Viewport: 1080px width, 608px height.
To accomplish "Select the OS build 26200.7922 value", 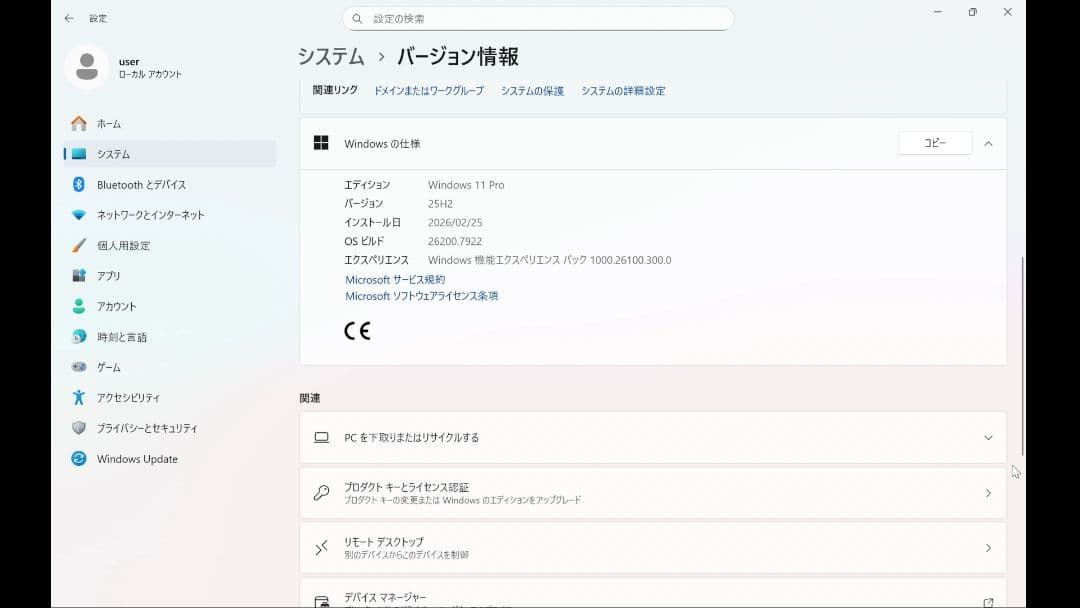I will pyautogui.click(x=455, y=242).
